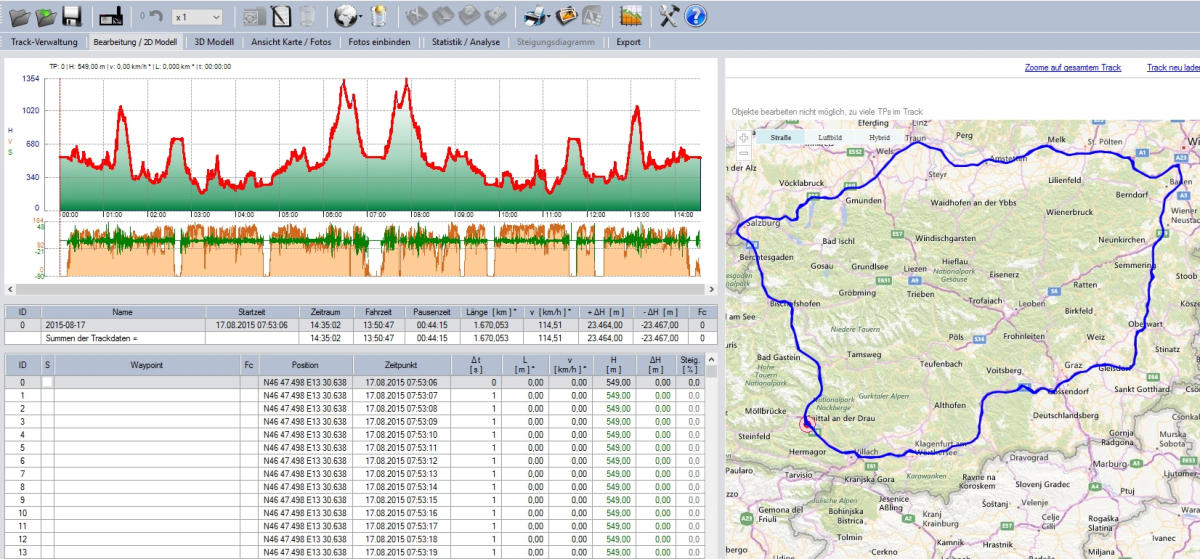This screenshot has width=1200, height=559.
Task: Switch to the Track-Verwaltung tab
Action: coord(44,42)
